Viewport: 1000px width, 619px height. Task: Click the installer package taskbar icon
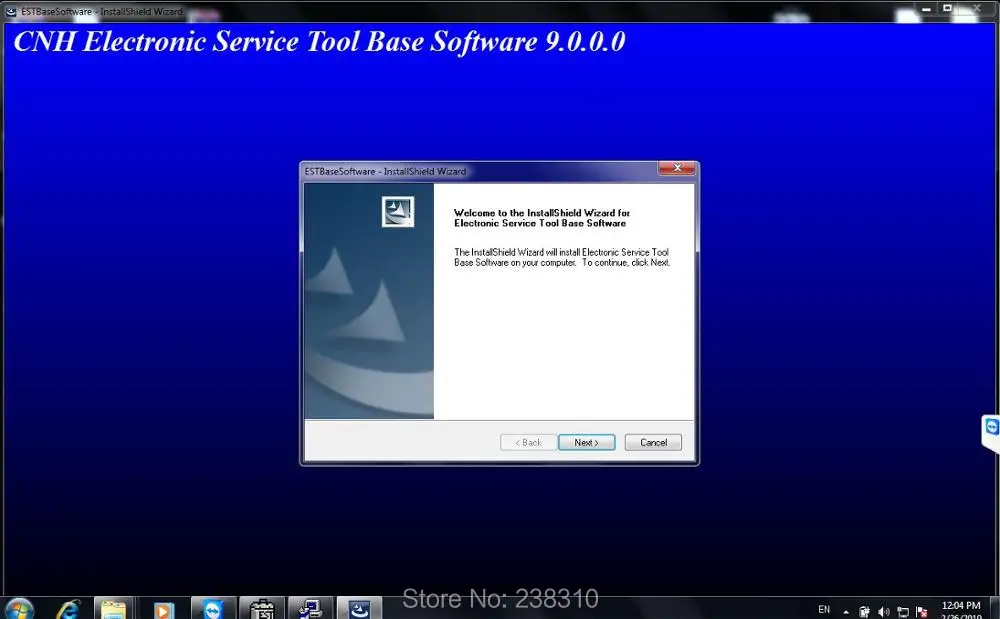[261, 609]
